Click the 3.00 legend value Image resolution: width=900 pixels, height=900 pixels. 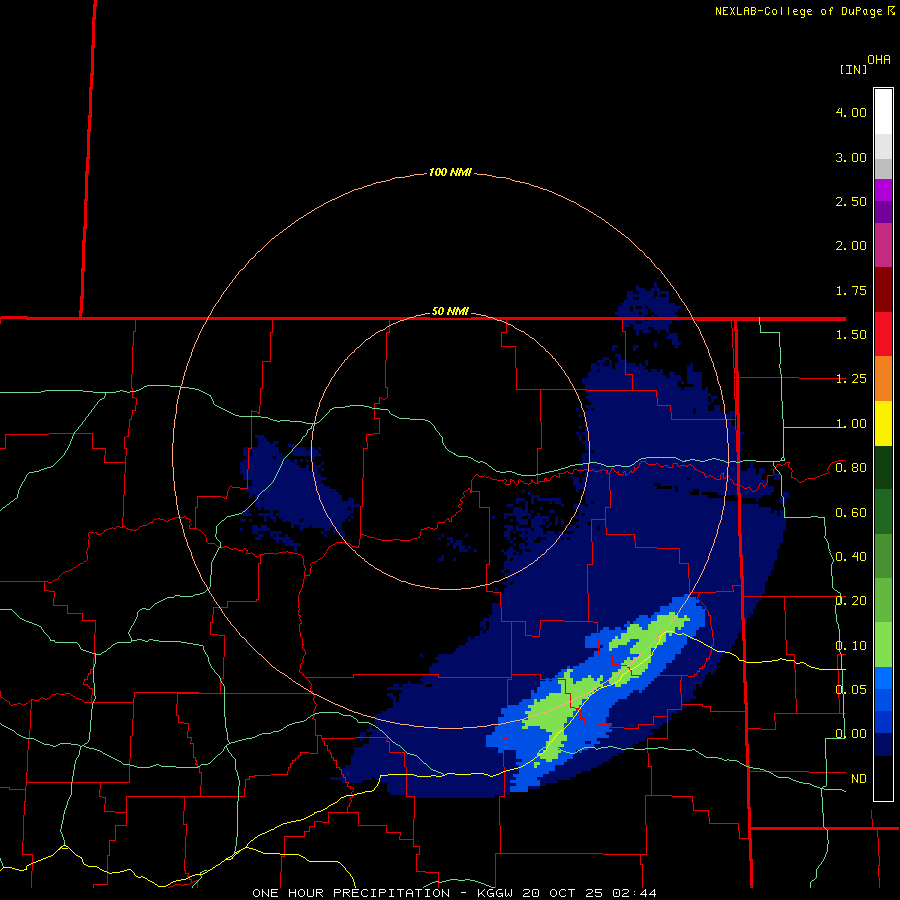pos(851,157)
